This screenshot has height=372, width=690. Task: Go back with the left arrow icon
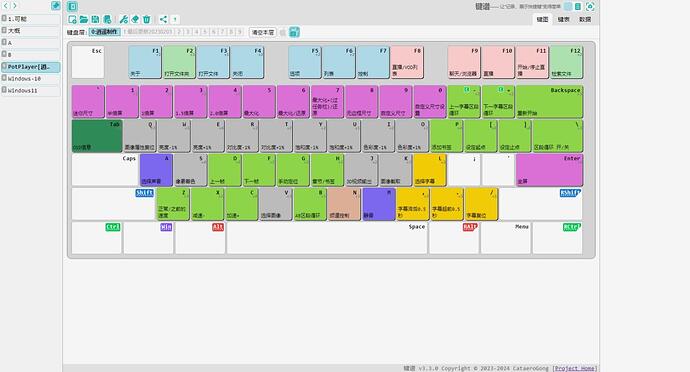tap(6, 6)
